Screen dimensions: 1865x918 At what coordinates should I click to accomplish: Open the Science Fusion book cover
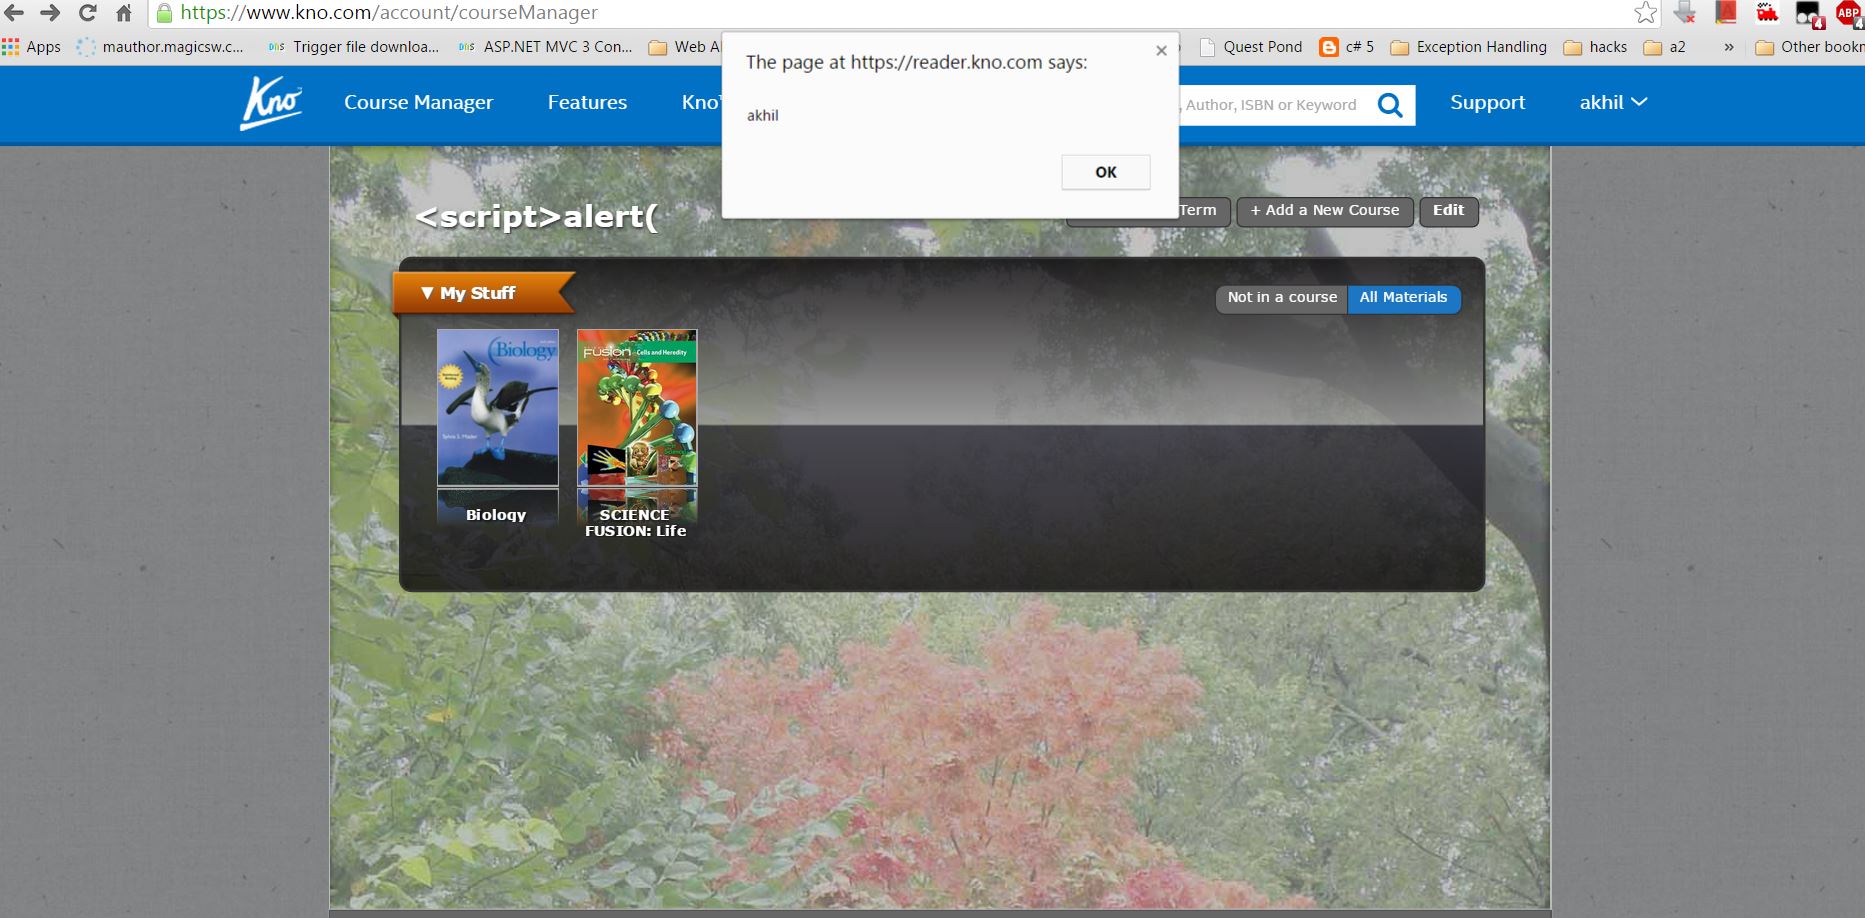tap(637, 407)
